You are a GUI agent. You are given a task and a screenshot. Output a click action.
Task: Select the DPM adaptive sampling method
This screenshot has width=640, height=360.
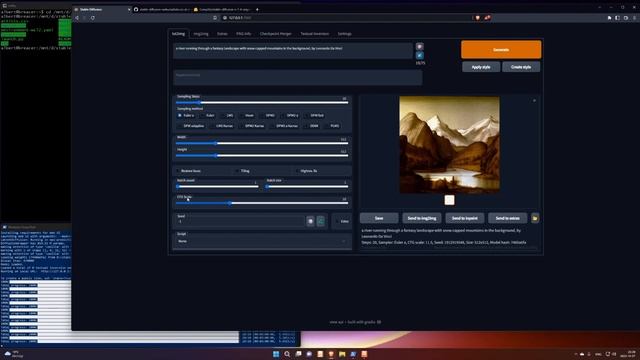[191, 126]
